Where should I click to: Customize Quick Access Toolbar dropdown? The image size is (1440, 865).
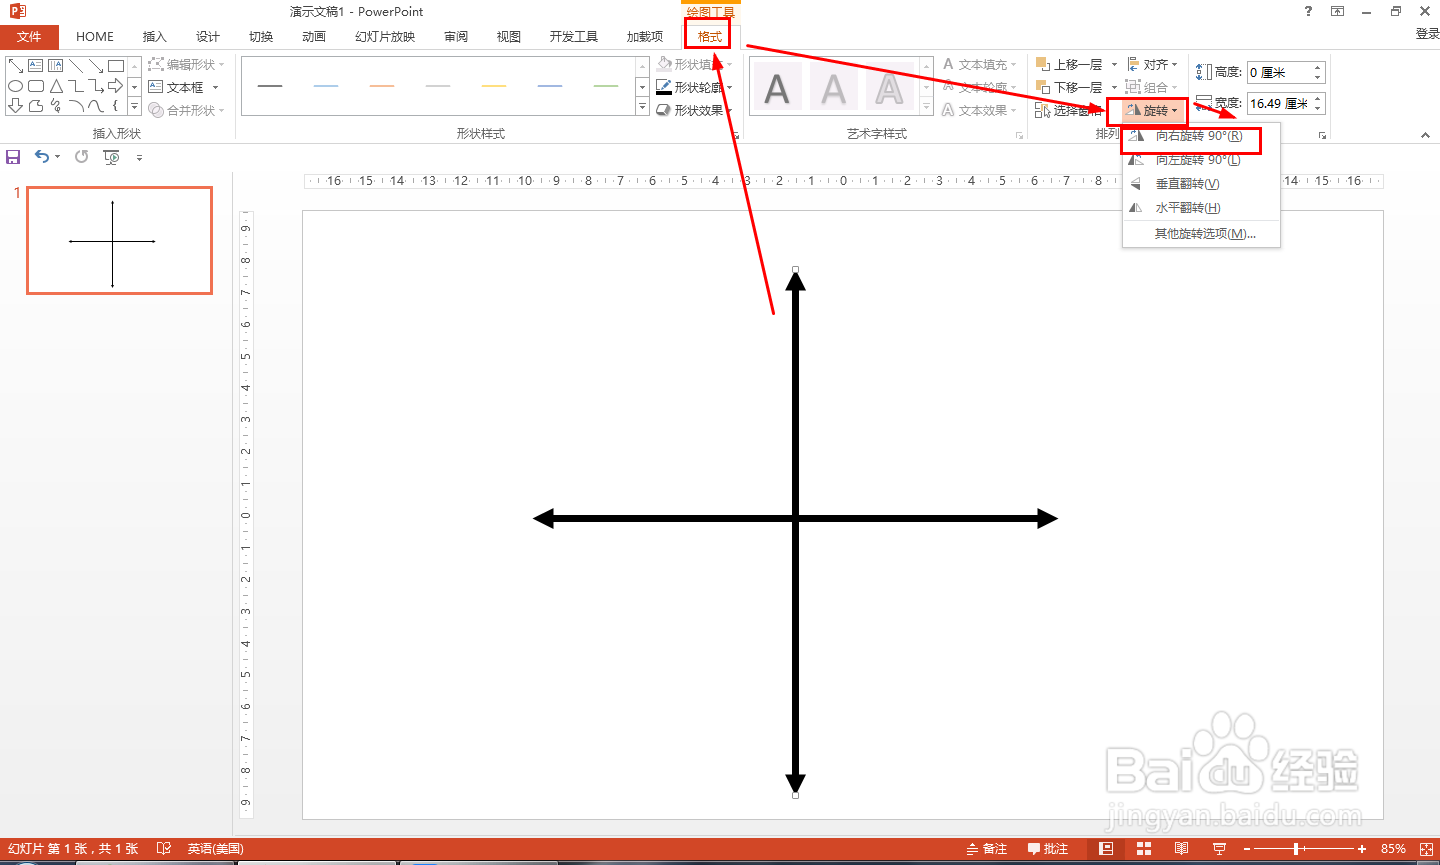(139, 157)
